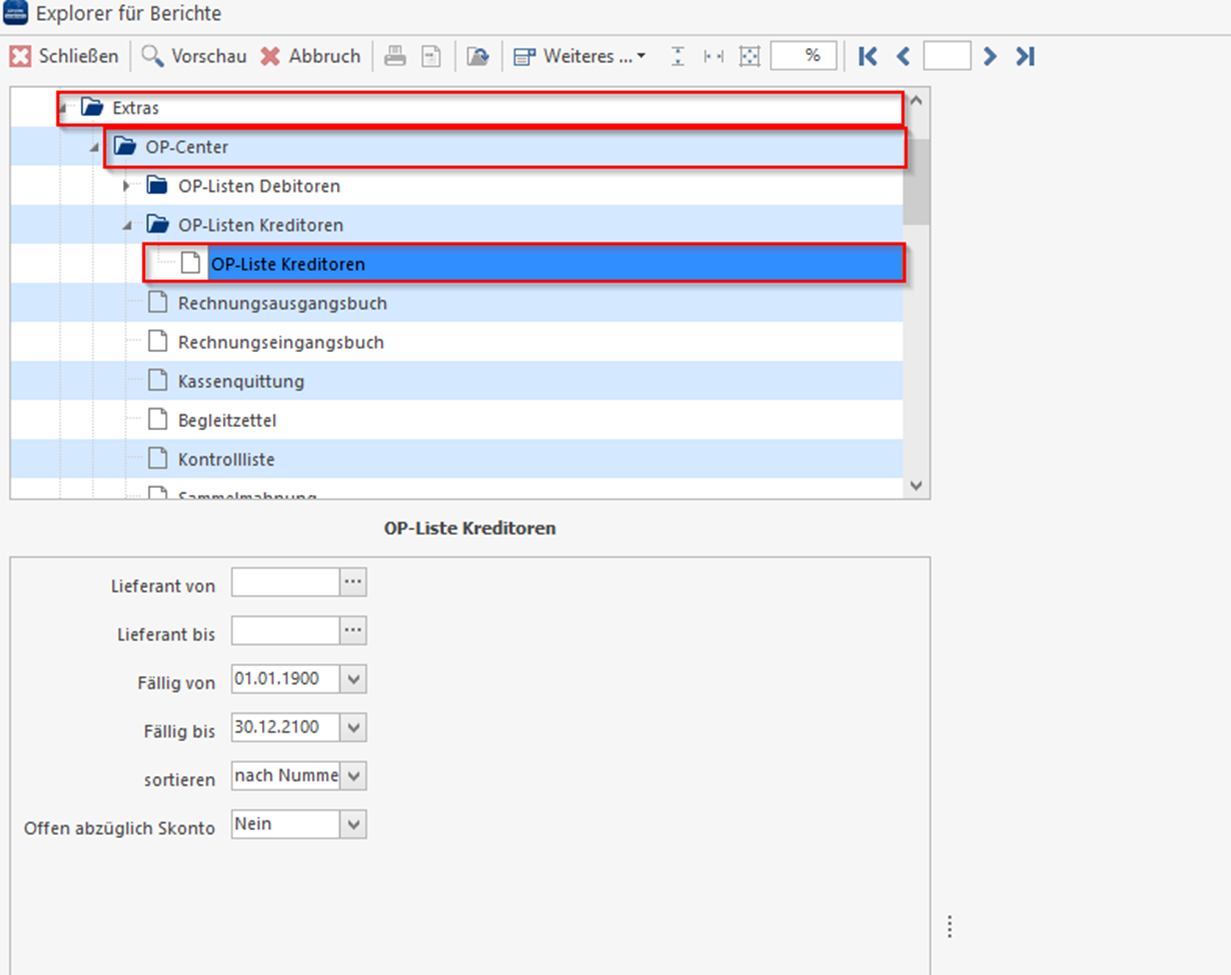
Task: Click the page document icon beside the printer
Action: [x=430, y=56]
